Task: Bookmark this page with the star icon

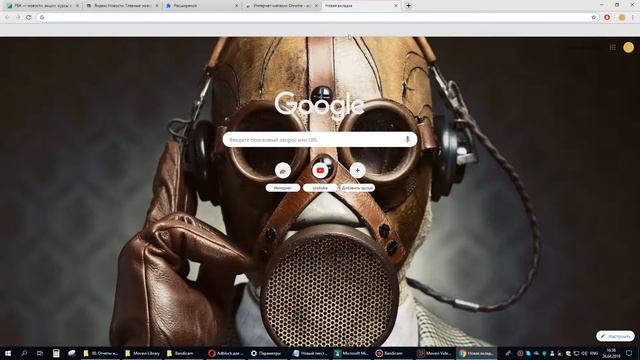Action: click(x=593, y=18)
